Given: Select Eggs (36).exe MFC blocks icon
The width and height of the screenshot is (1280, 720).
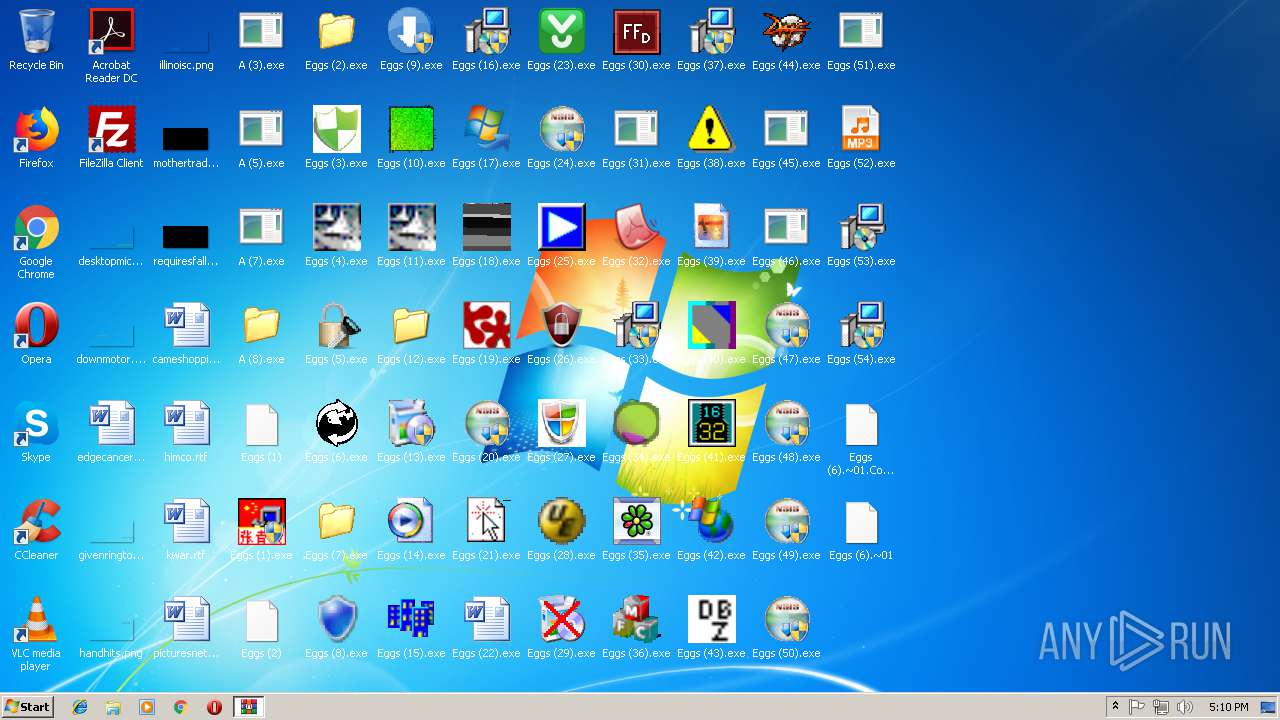Looking at the screenshot, I should [x=636, y=628].
